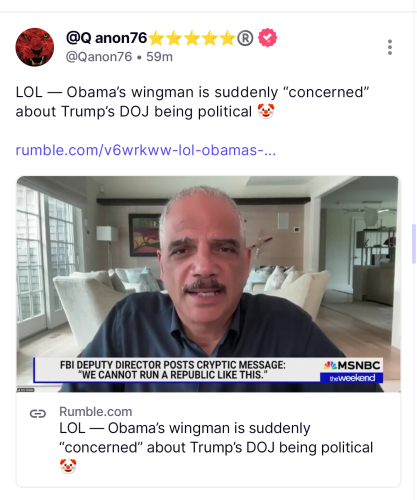Open the three-dot post options menu

[x=390, y=47]
